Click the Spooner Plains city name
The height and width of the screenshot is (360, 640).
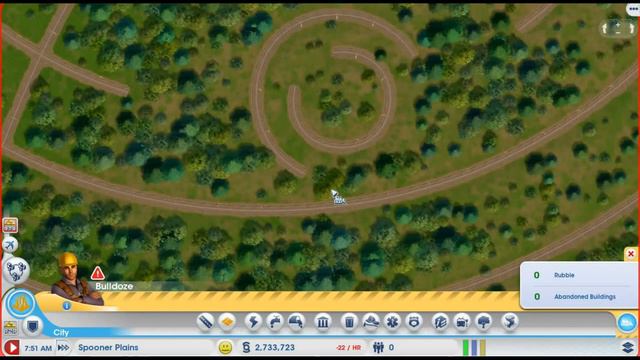pos(108,347)
